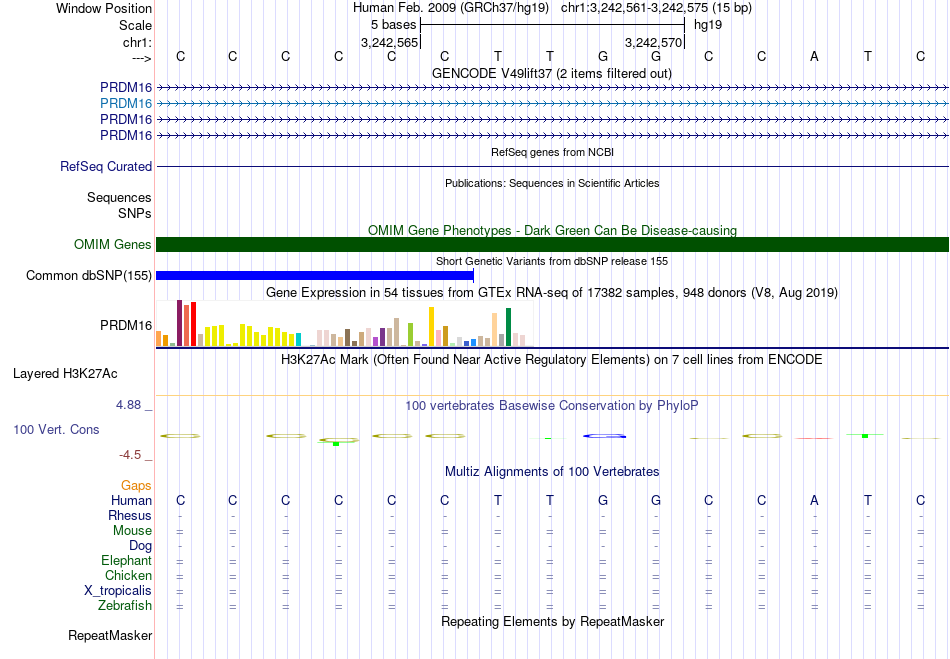Select the Dog alignment row label
The width and height of the screenshot is (950, 659).
pos(140,546)
